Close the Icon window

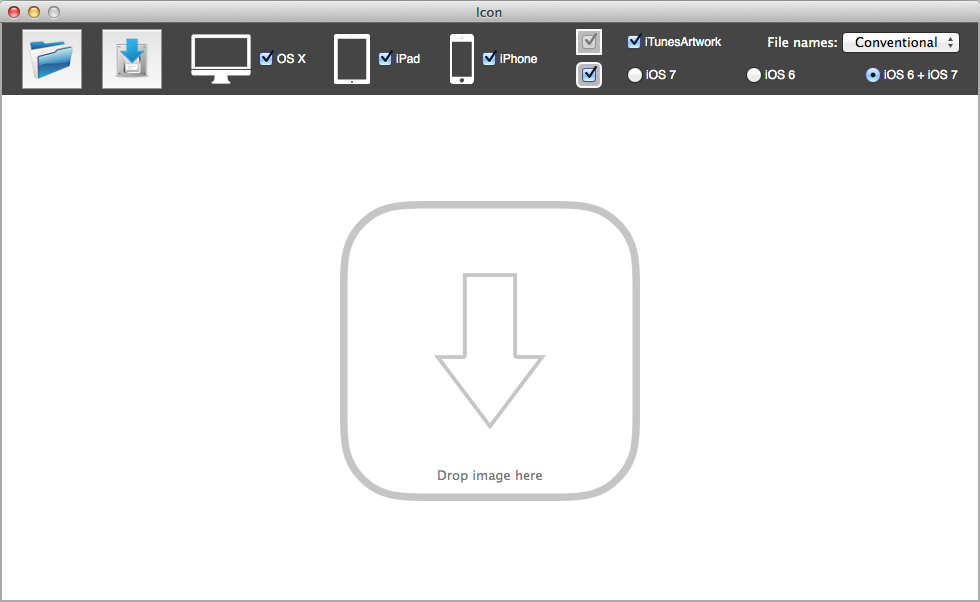(14, 12)
